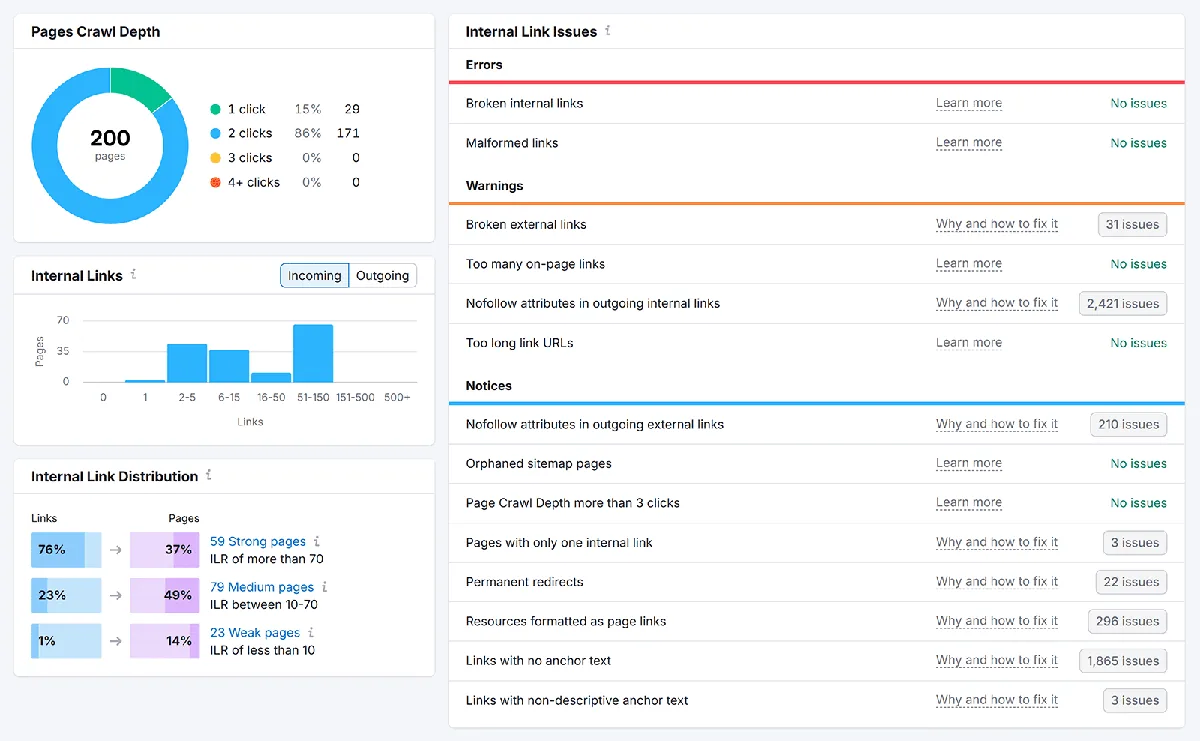Open fix guide for Nofollow outgoing external links
Viewport: 1200px width, 741px height.
[997, 424]
